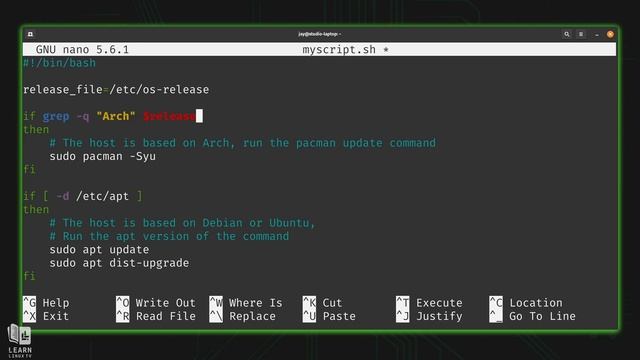Click the ^R Read File shortcut

click(x=156, y=316)
